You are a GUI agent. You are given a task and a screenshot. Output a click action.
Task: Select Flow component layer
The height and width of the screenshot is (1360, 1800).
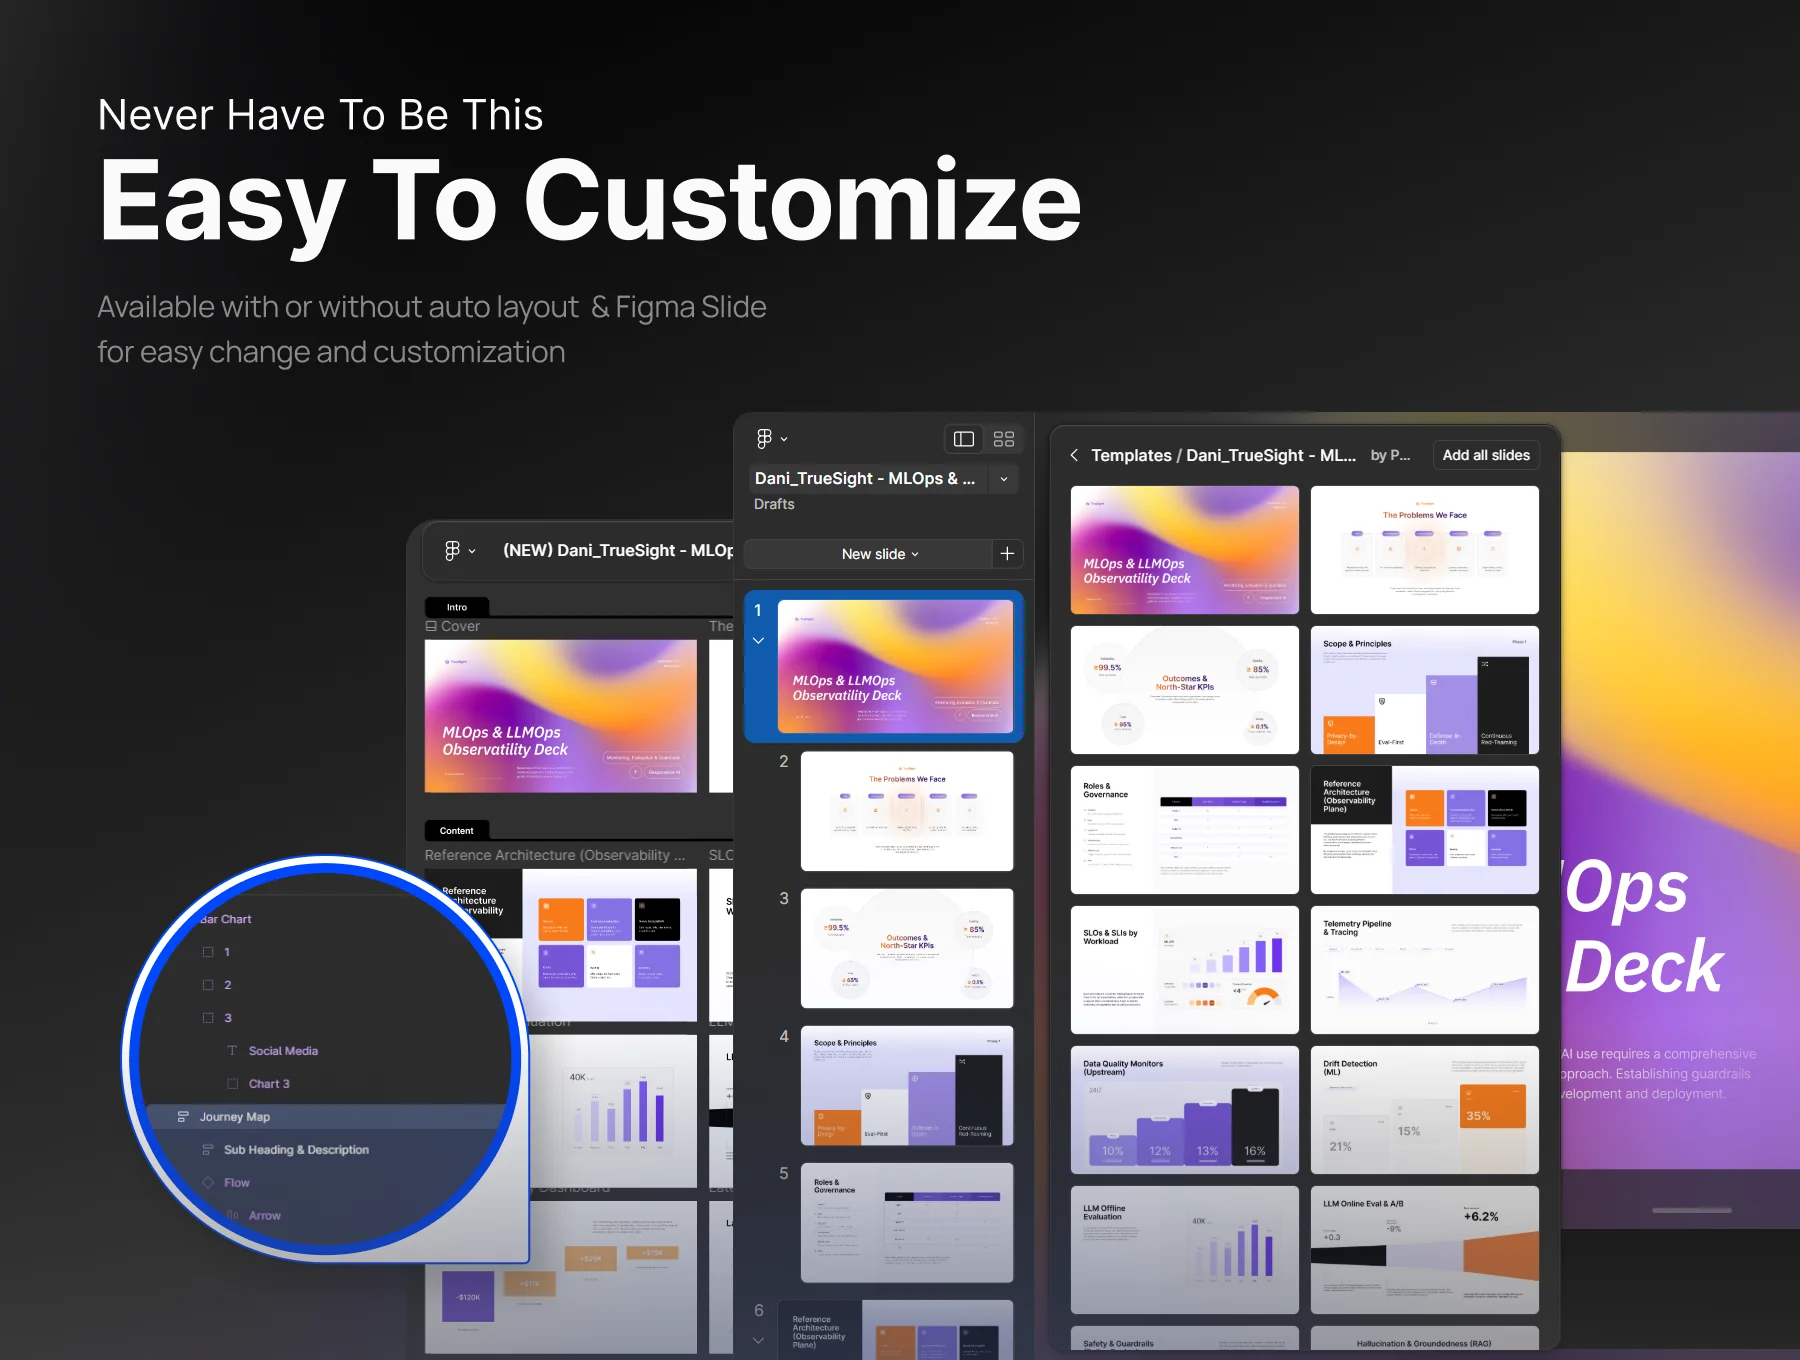click(236, 1183)
